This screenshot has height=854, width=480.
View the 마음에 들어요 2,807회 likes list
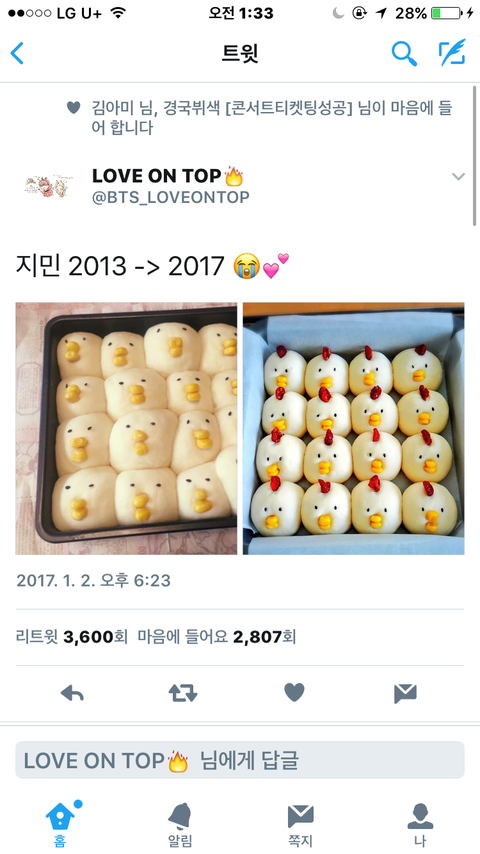click(x=217, y=636)
